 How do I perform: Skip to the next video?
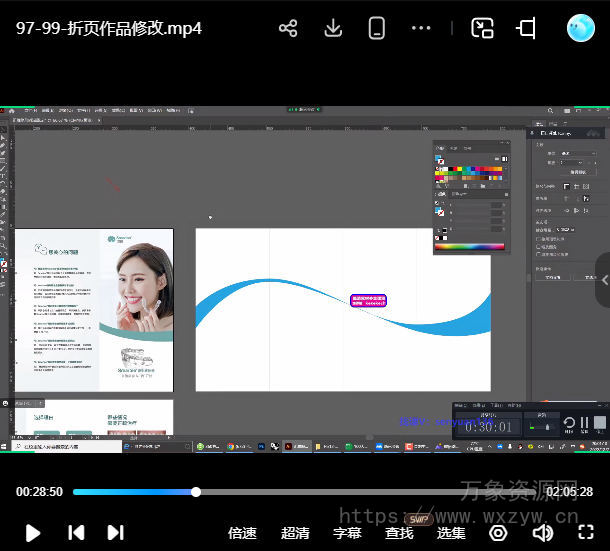pyautogui.click(x=116, y=533)
